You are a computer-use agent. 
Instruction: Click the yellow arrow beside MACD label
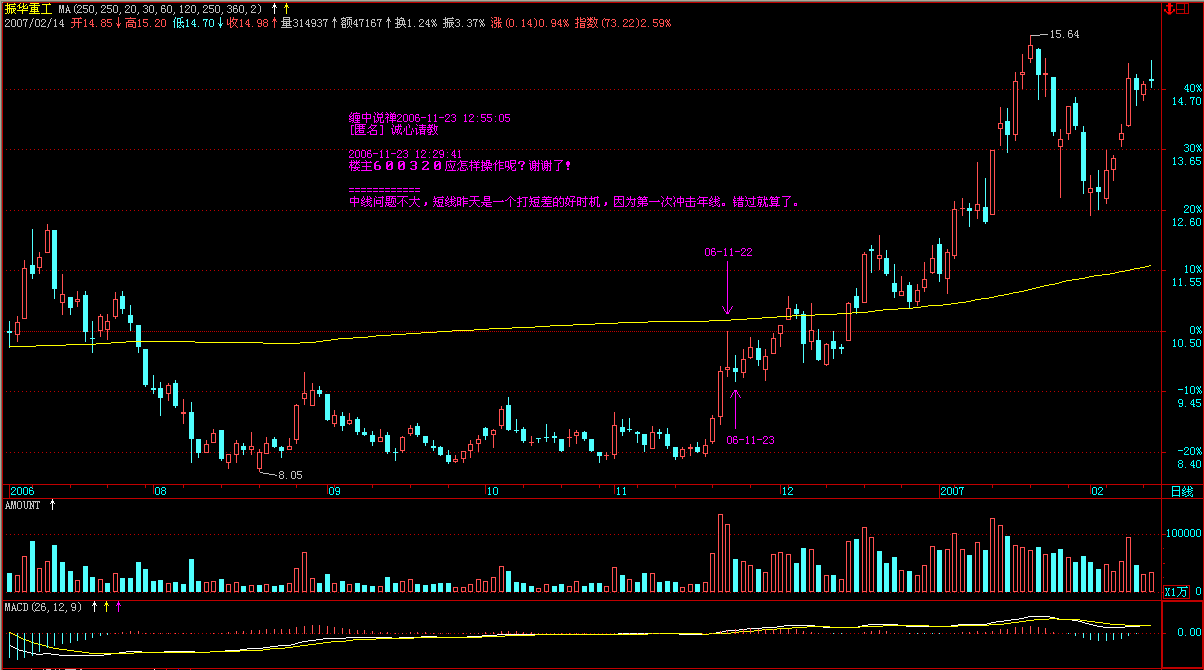[107, 606]
